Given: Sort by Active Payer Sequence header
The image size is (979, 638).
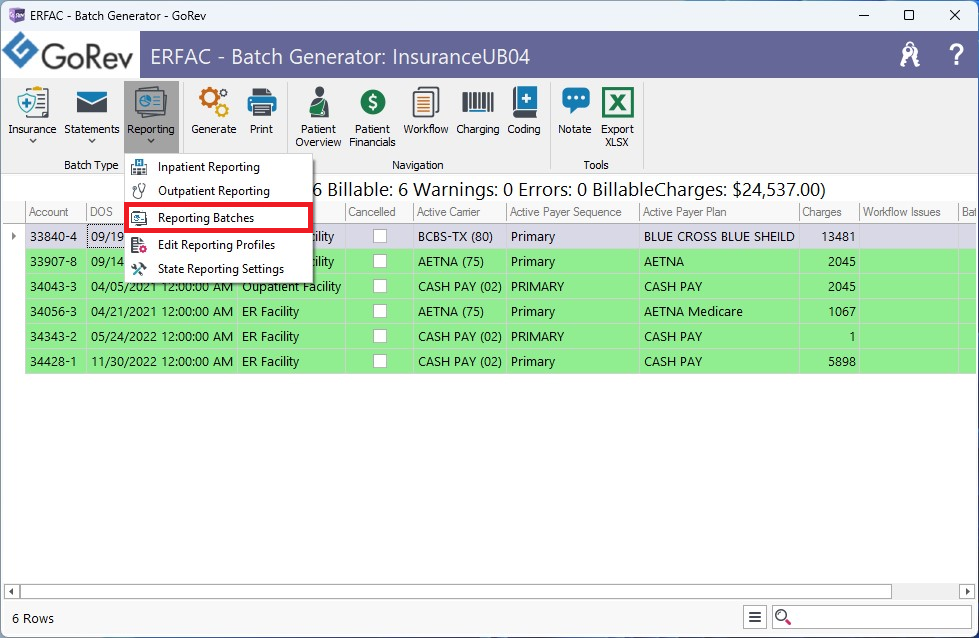Looking at the screenshot, I should click(x=573, y=212).
